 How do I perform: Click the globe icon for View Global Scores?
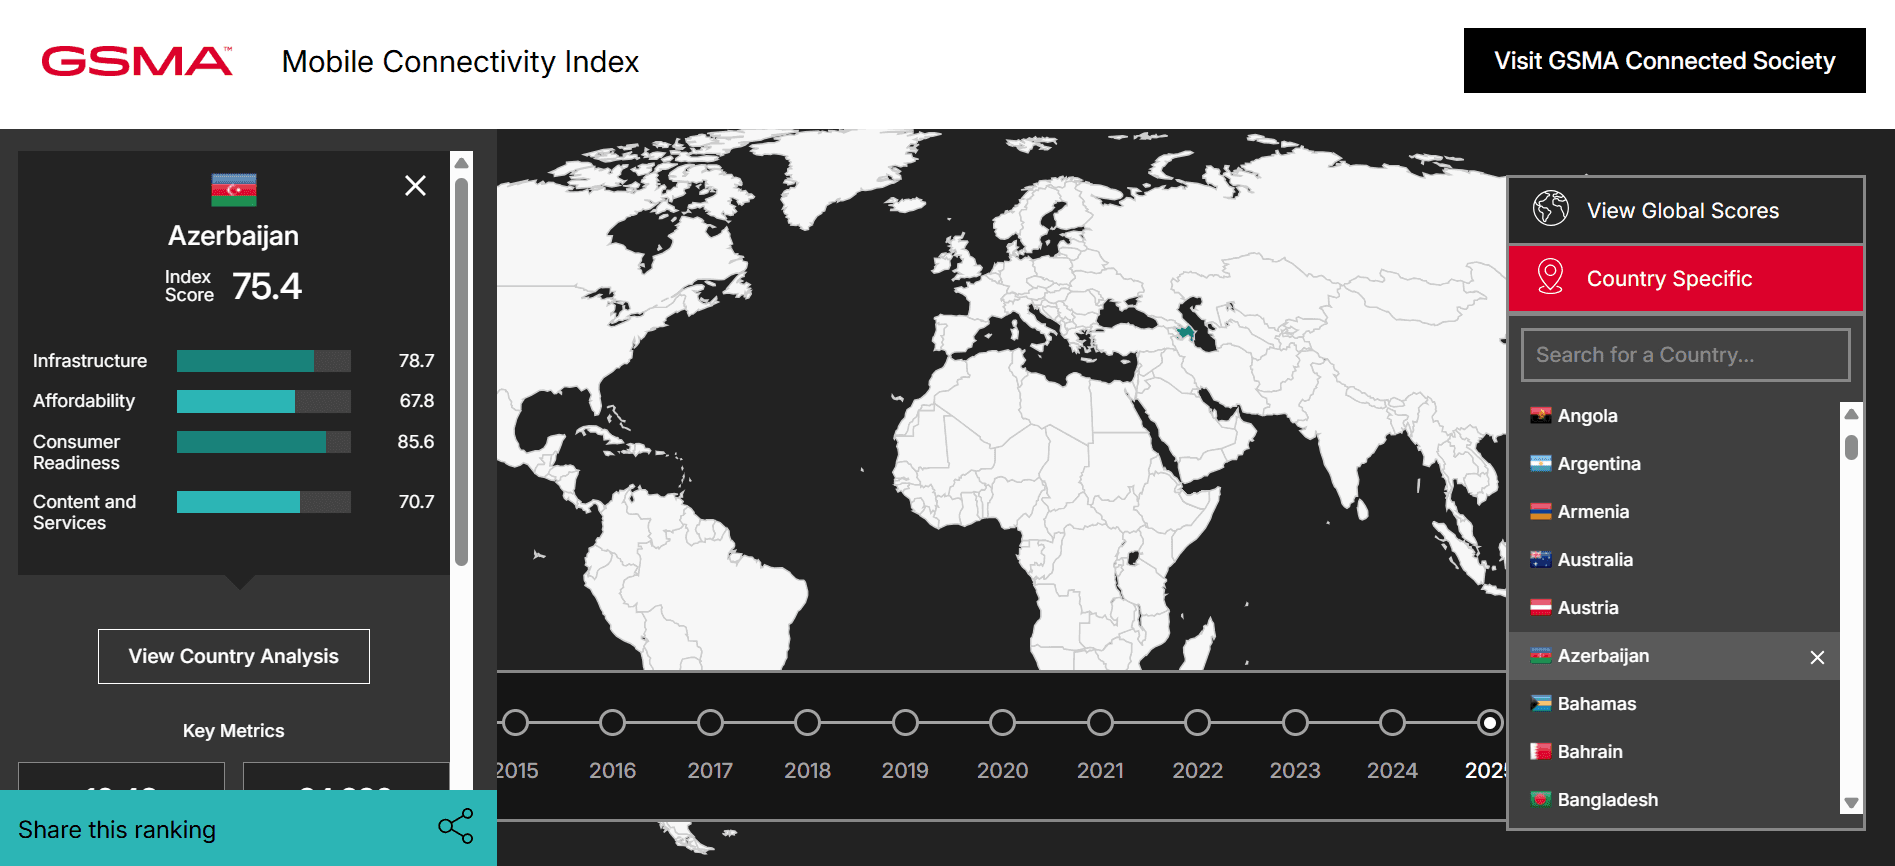point(1551,208)
